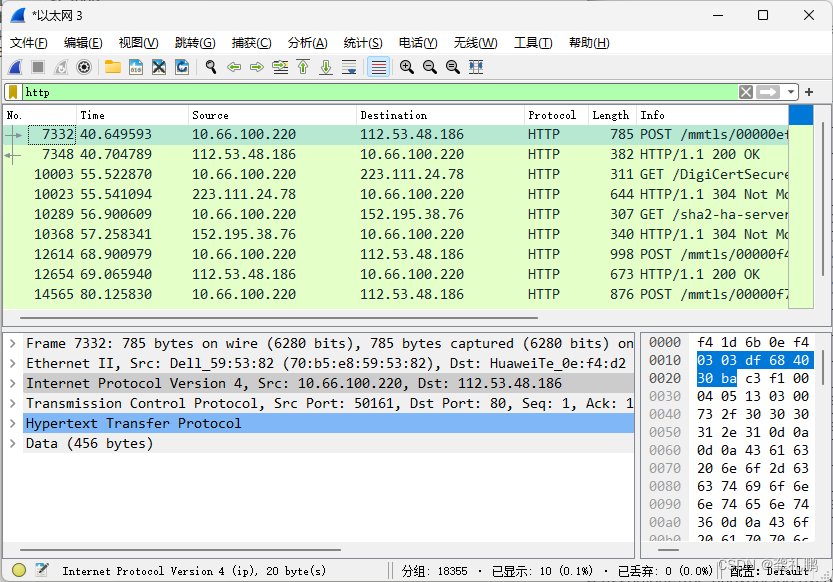Select packet 7348 HTTP/1.1 200 OK
The image size is (833, 582).
pyautogui.click(x=396, y=155)
